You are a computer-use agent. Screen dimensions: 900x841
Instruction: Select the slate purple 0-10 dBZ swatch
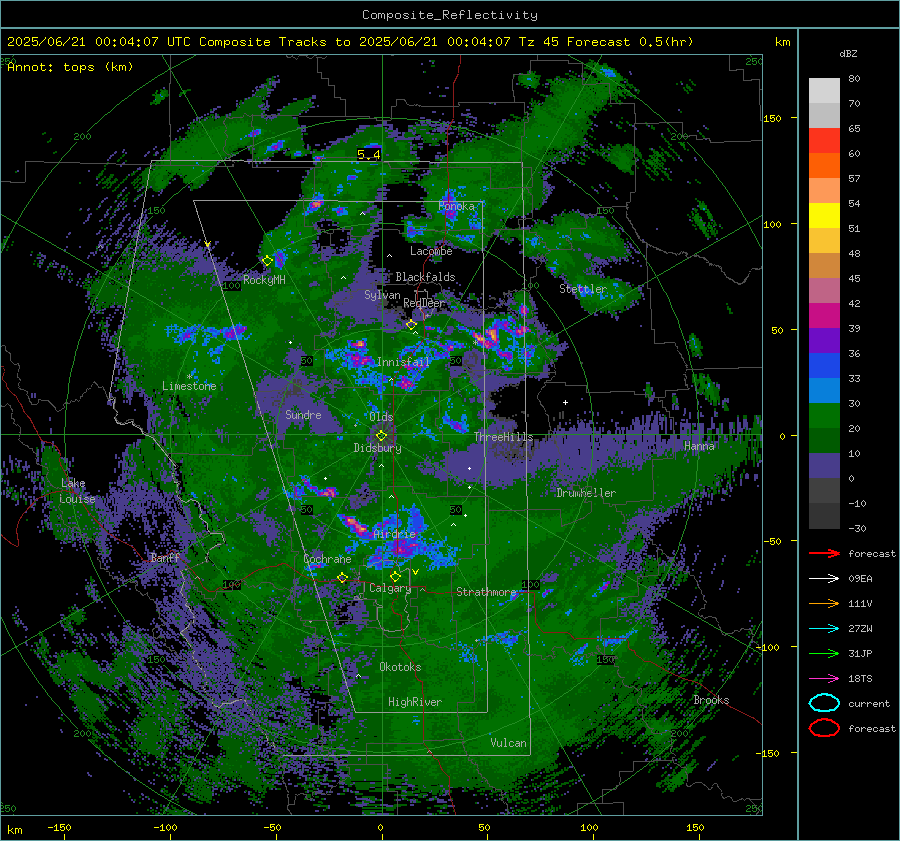pyautogui.click(x=824, y=466)
